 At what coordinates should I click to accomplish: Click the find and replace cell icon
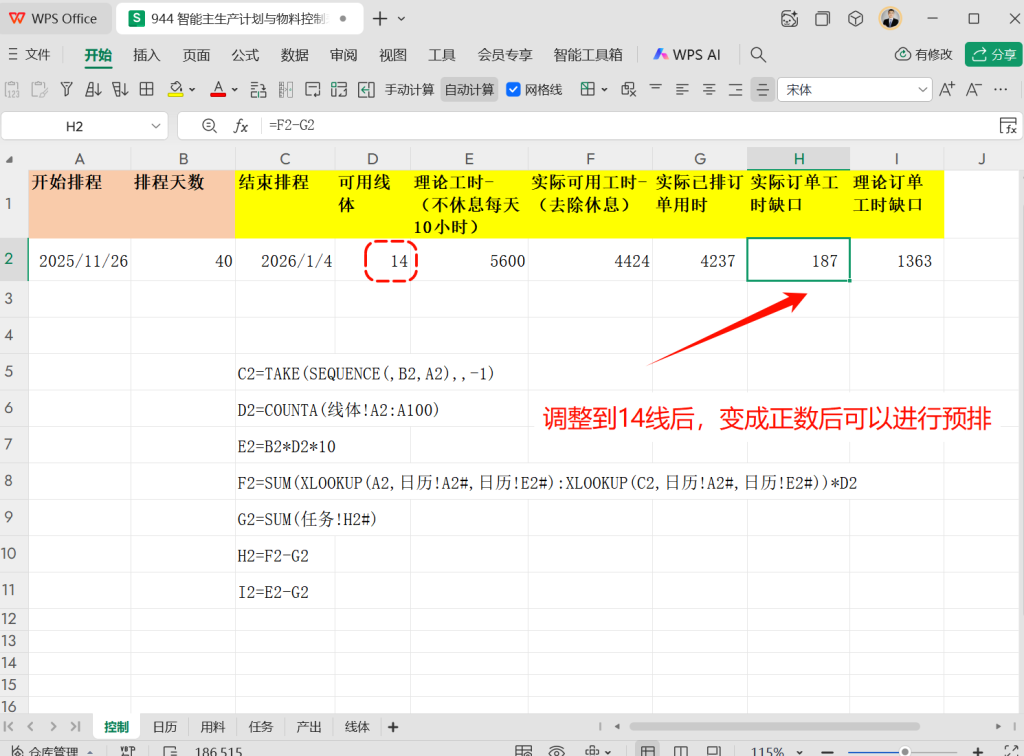click(629, 89)
